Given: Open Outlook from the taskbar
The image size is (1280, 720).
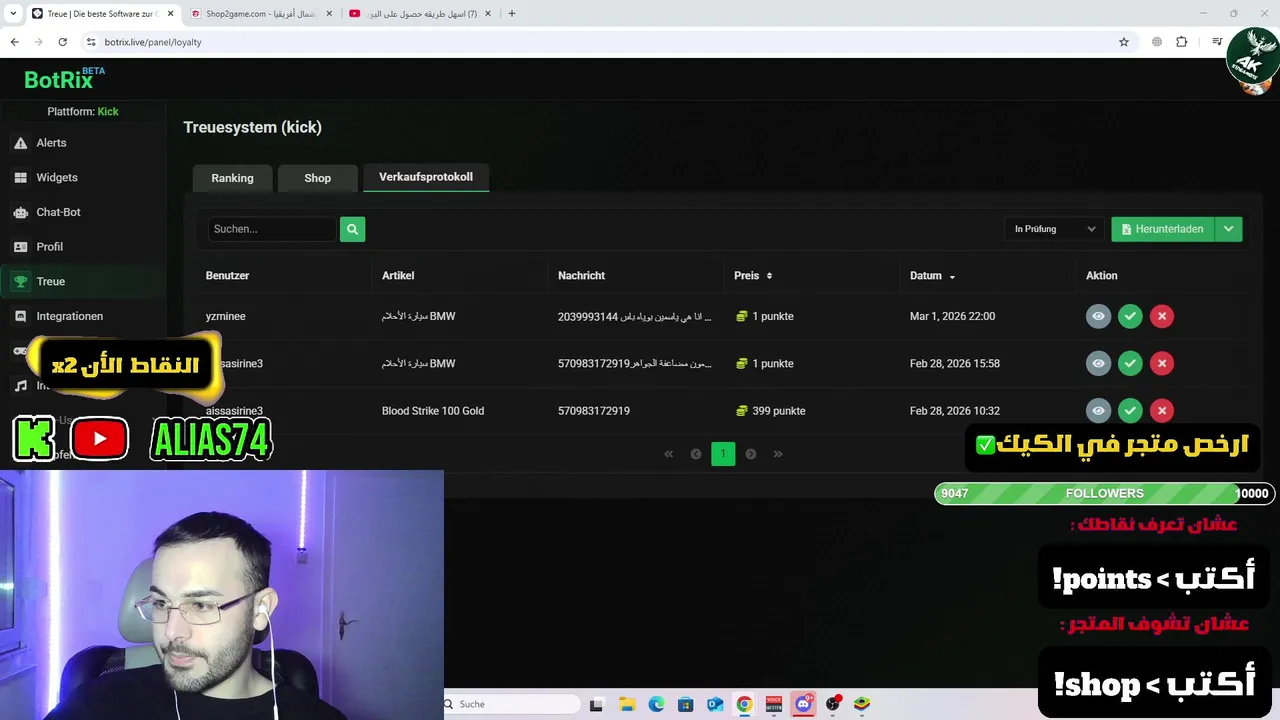Looking at the screenshot, I should coord(715,704).
